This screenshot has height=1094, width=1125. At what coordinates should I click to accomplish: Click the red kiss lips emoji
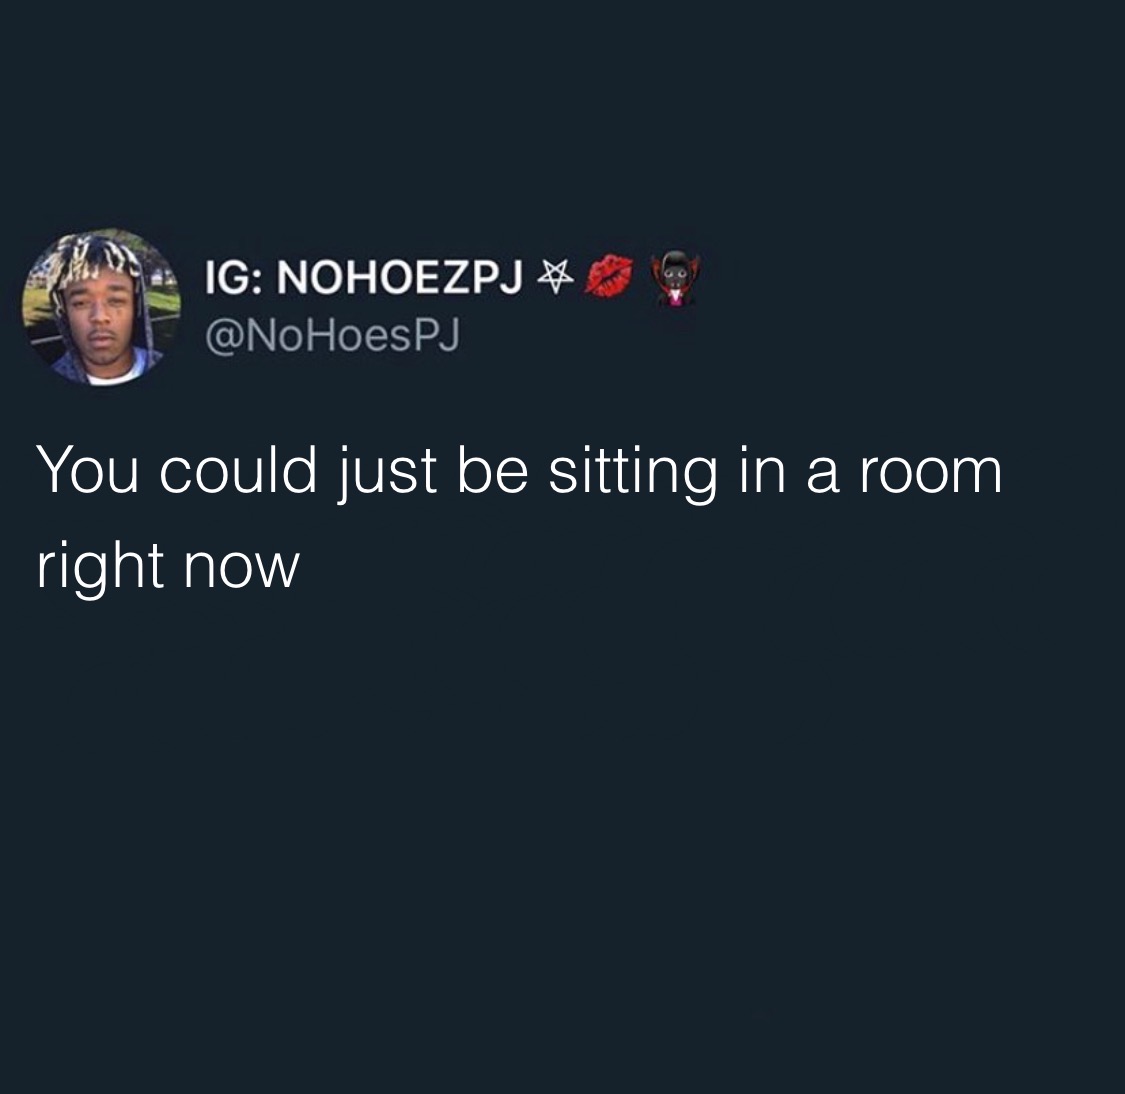(x=608, y=275)
